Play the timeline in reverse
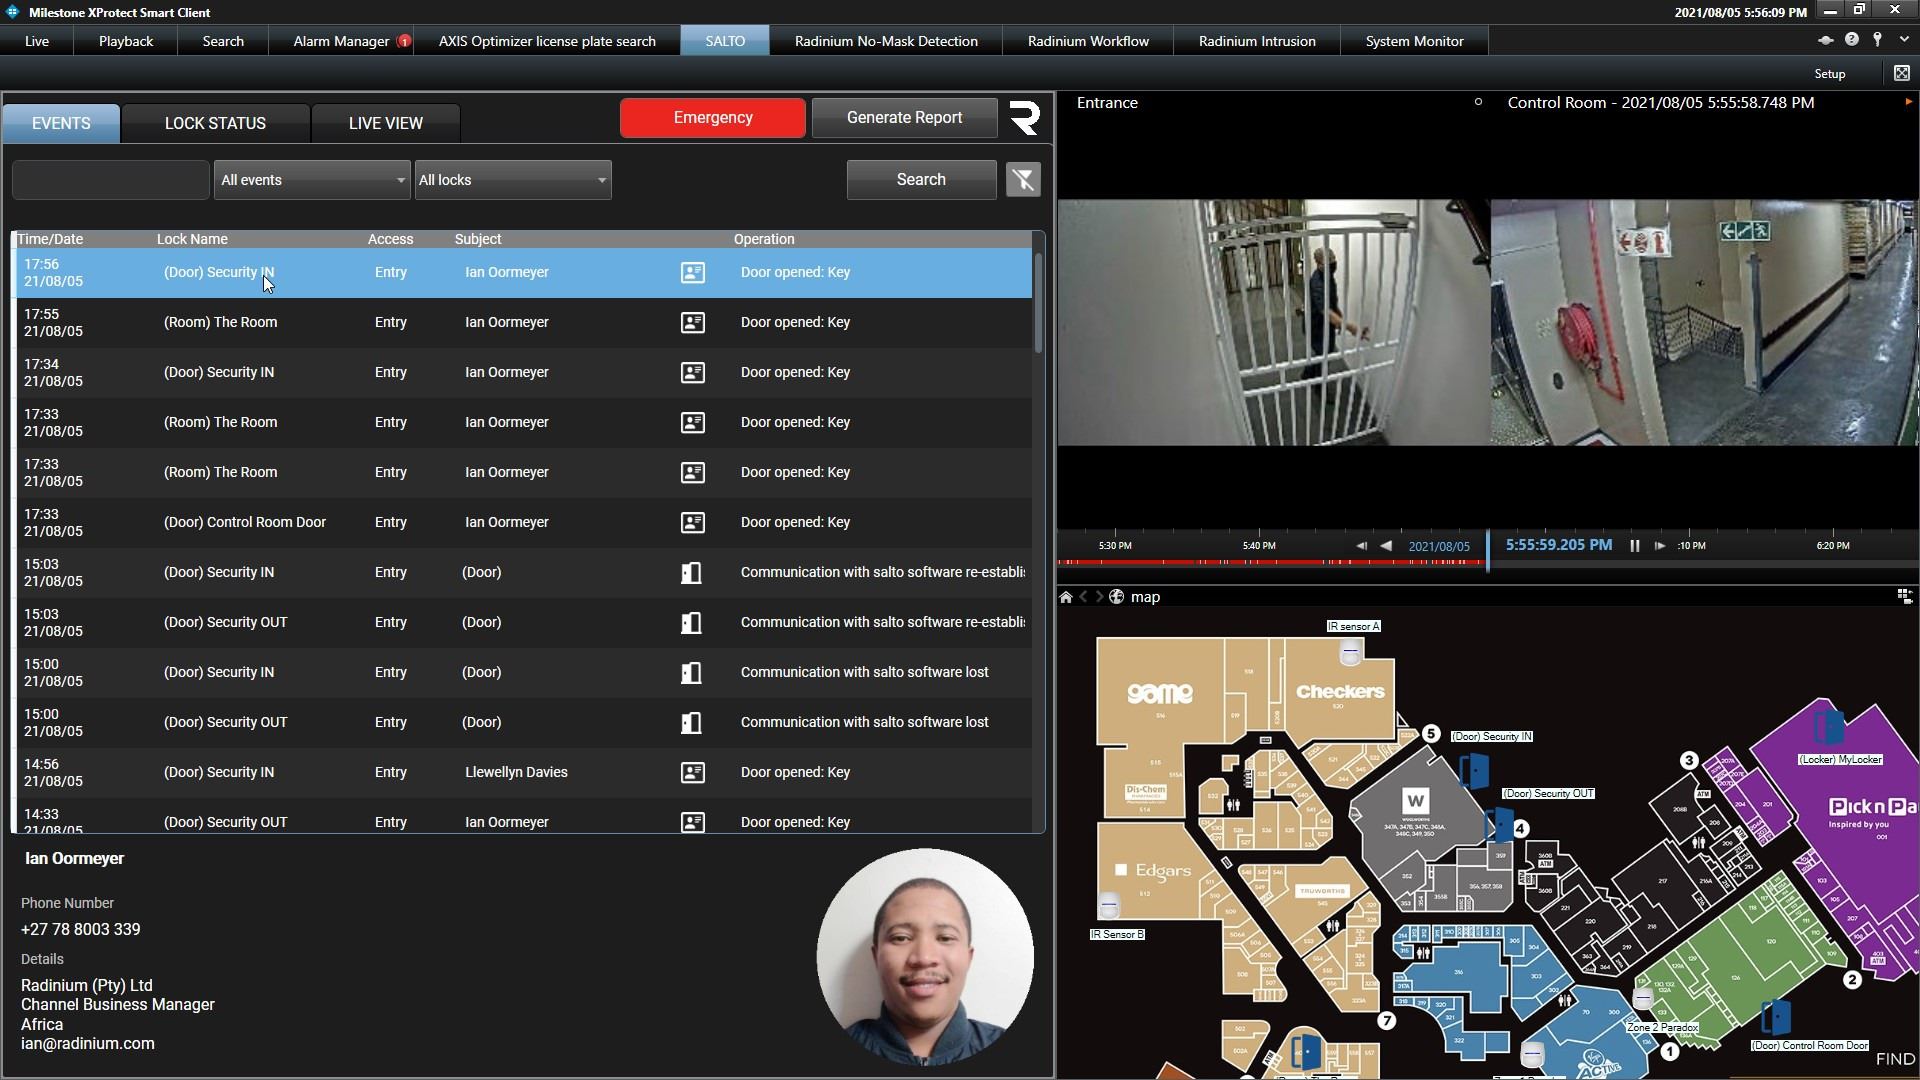 (x=1386, y=546)
